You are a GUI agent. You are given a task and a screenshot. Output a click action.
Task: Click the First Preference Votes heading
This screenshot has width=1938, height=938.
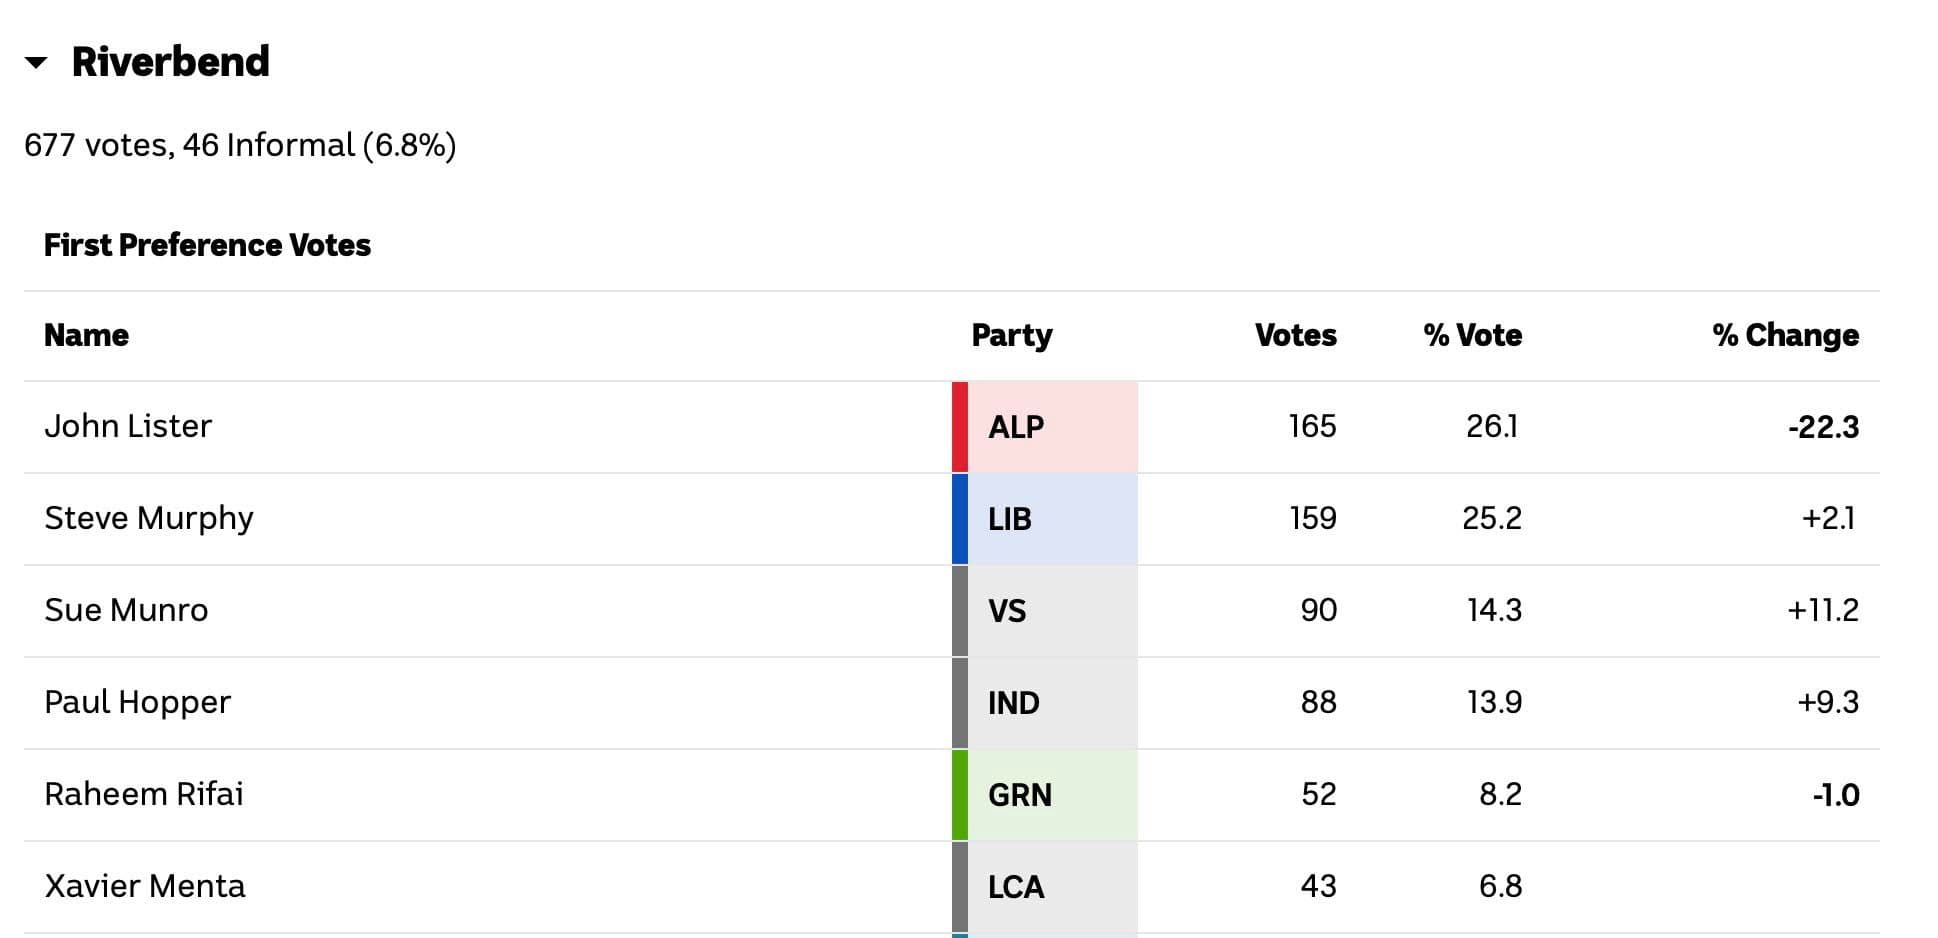point(207,245)
